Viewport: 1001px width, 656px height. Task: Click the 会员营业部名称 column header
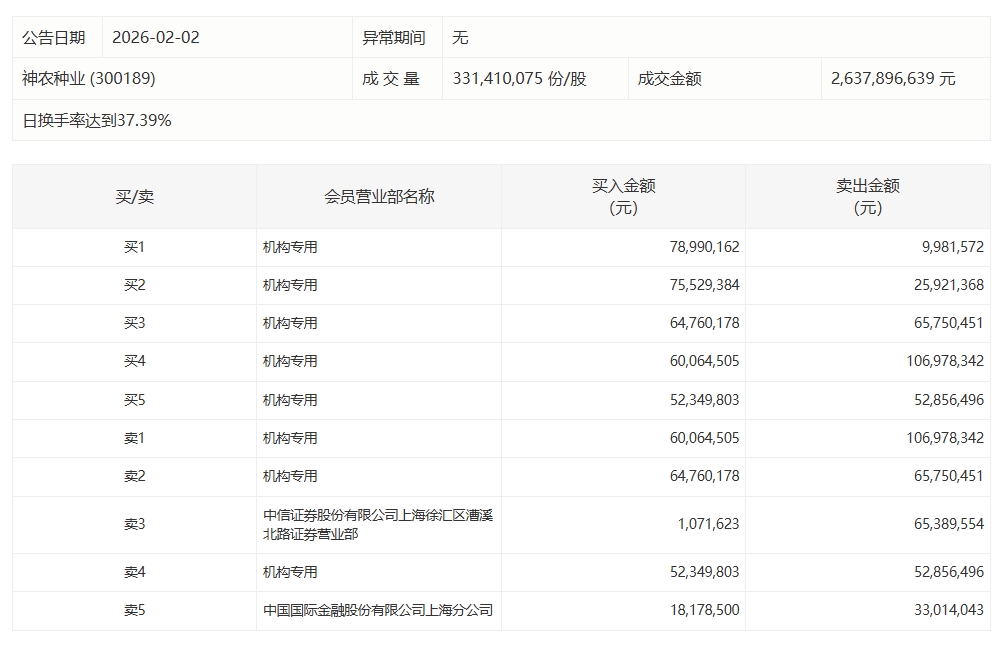tap(379, 197)
